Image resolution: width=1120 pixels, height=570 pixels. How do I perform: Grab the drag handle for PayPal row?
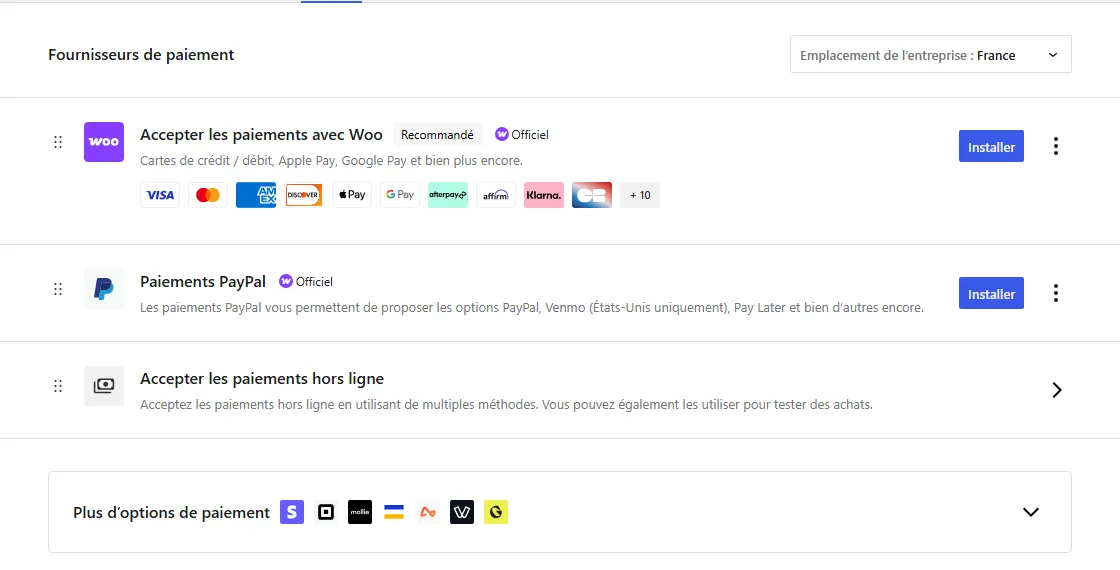[58, 289]
